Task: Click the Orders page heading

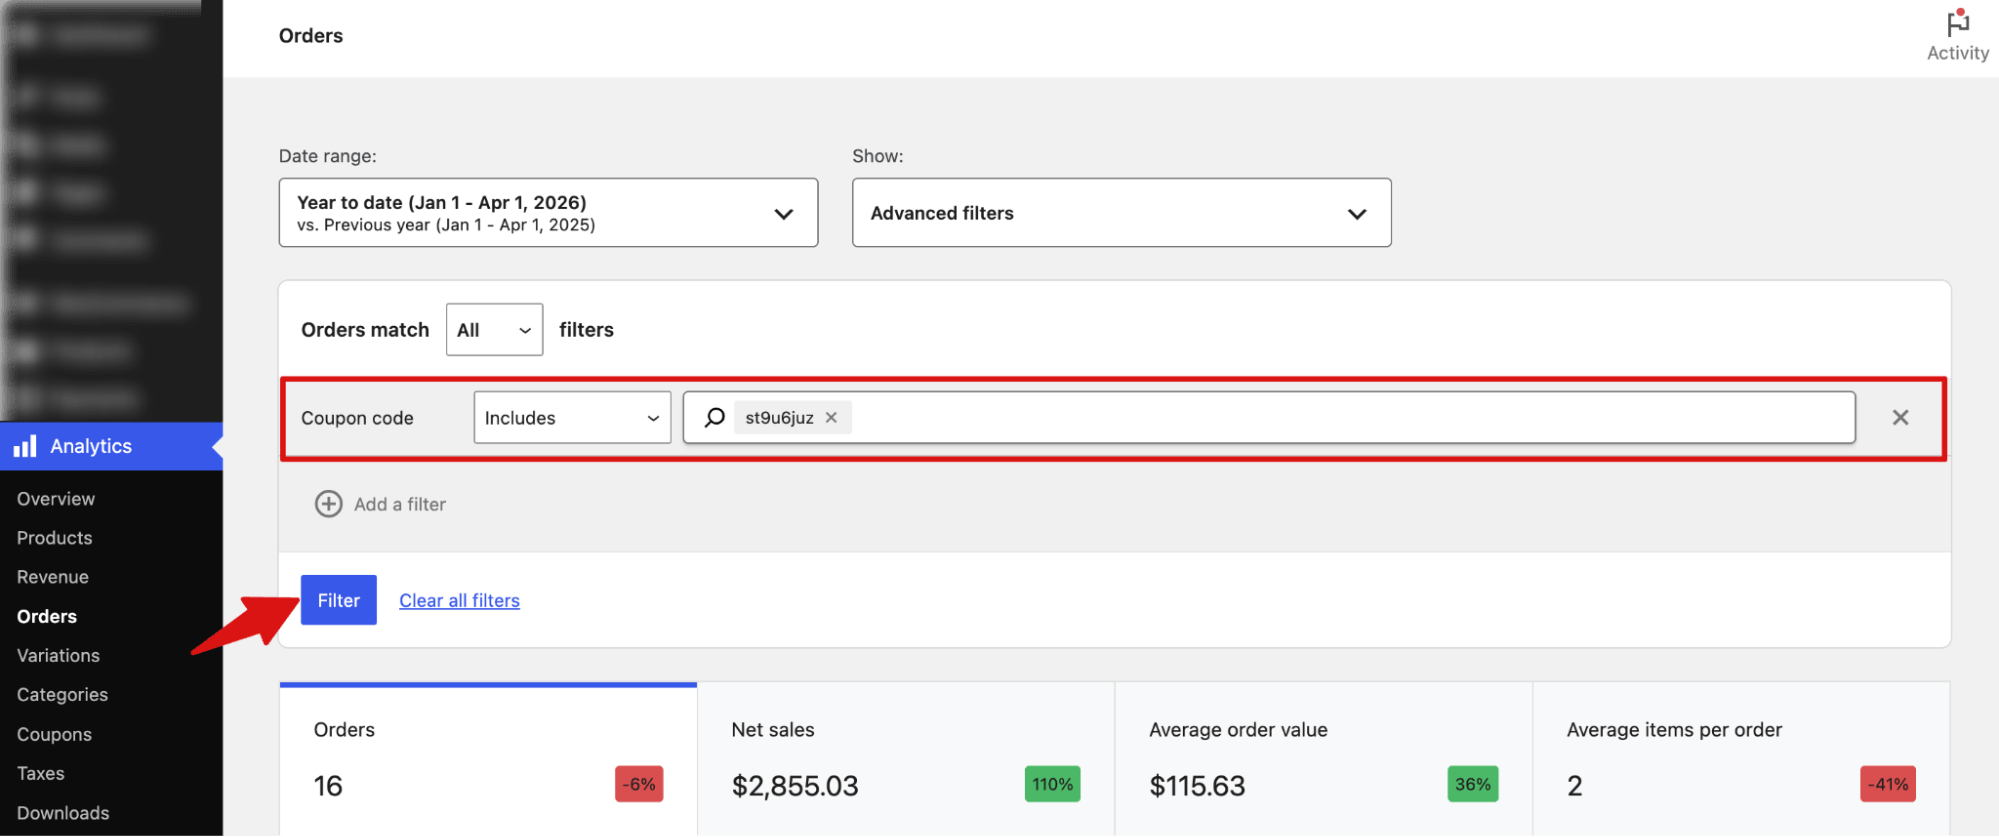Action: click(311, 36)
